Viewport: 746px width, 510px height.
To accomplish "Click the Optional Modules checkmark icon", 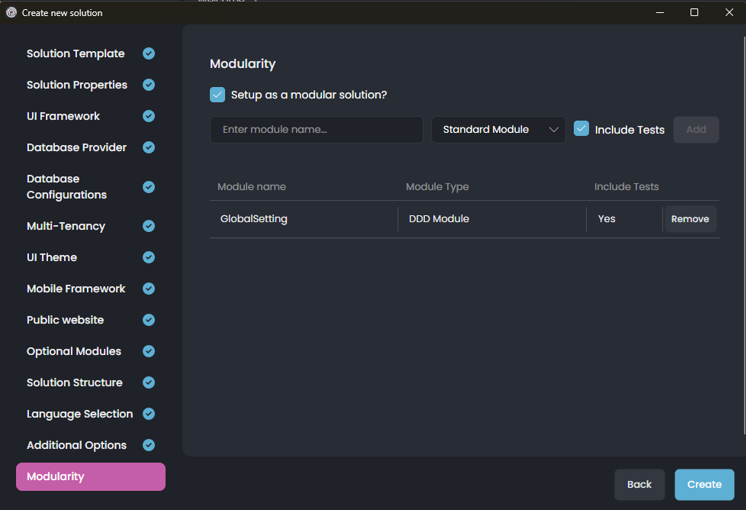I will (148, 351).
